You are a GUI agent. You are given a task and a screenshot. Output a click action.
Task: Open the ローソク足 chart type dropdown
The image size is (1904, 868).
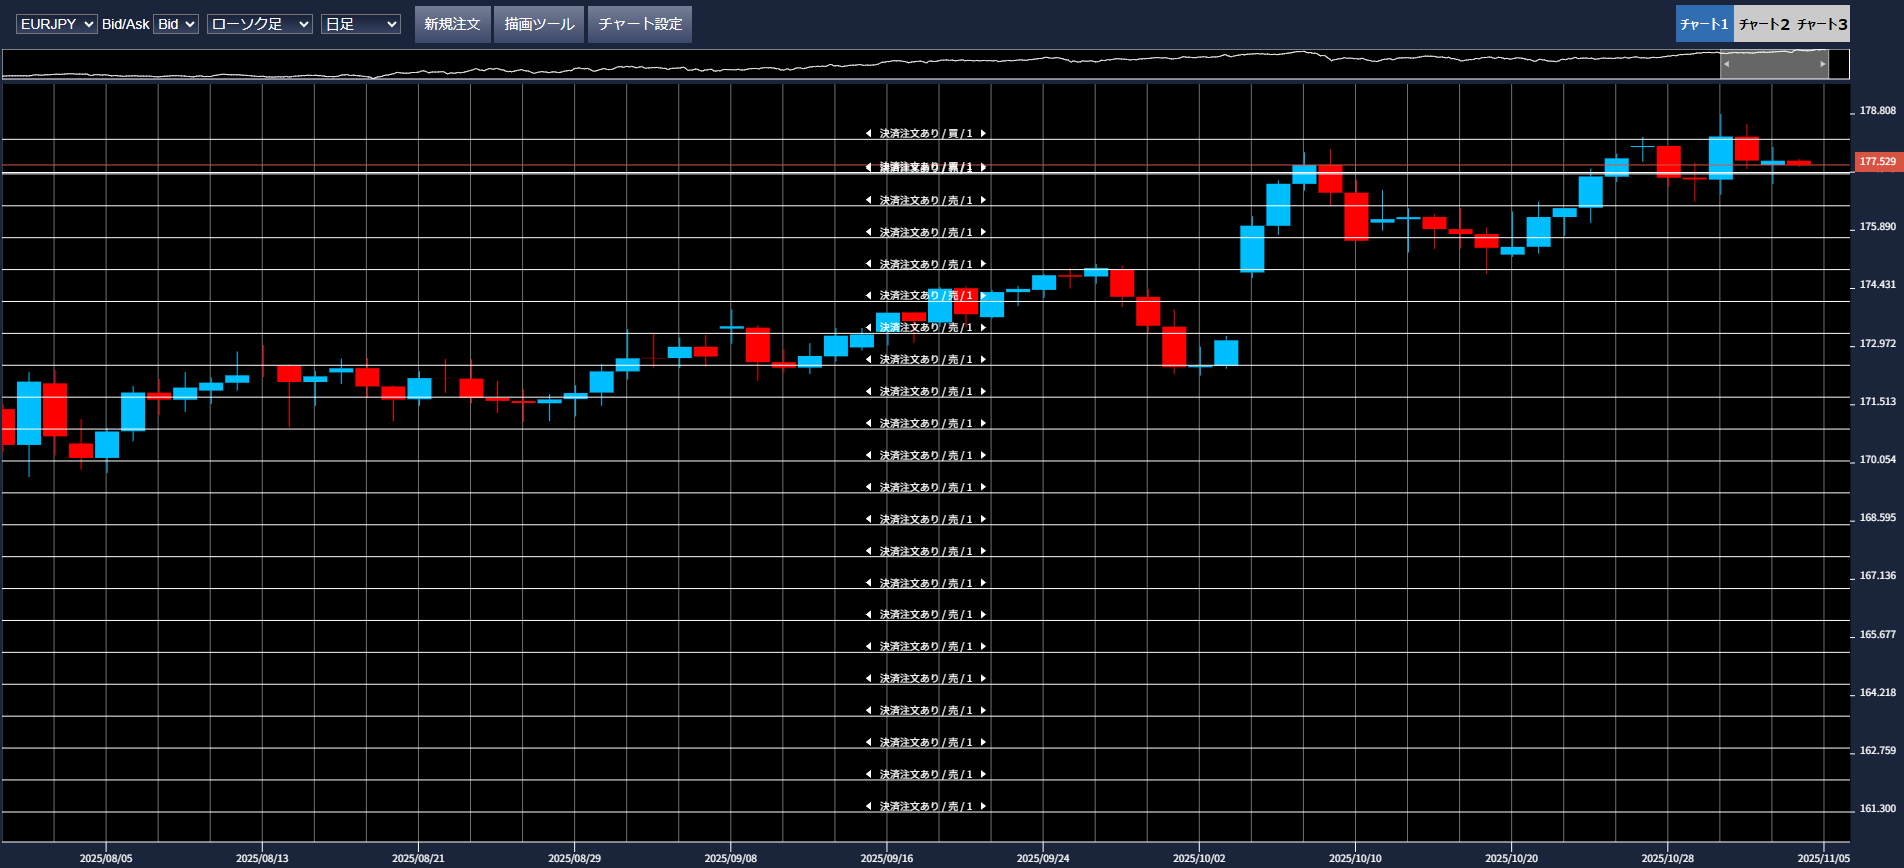coord(260,24)
